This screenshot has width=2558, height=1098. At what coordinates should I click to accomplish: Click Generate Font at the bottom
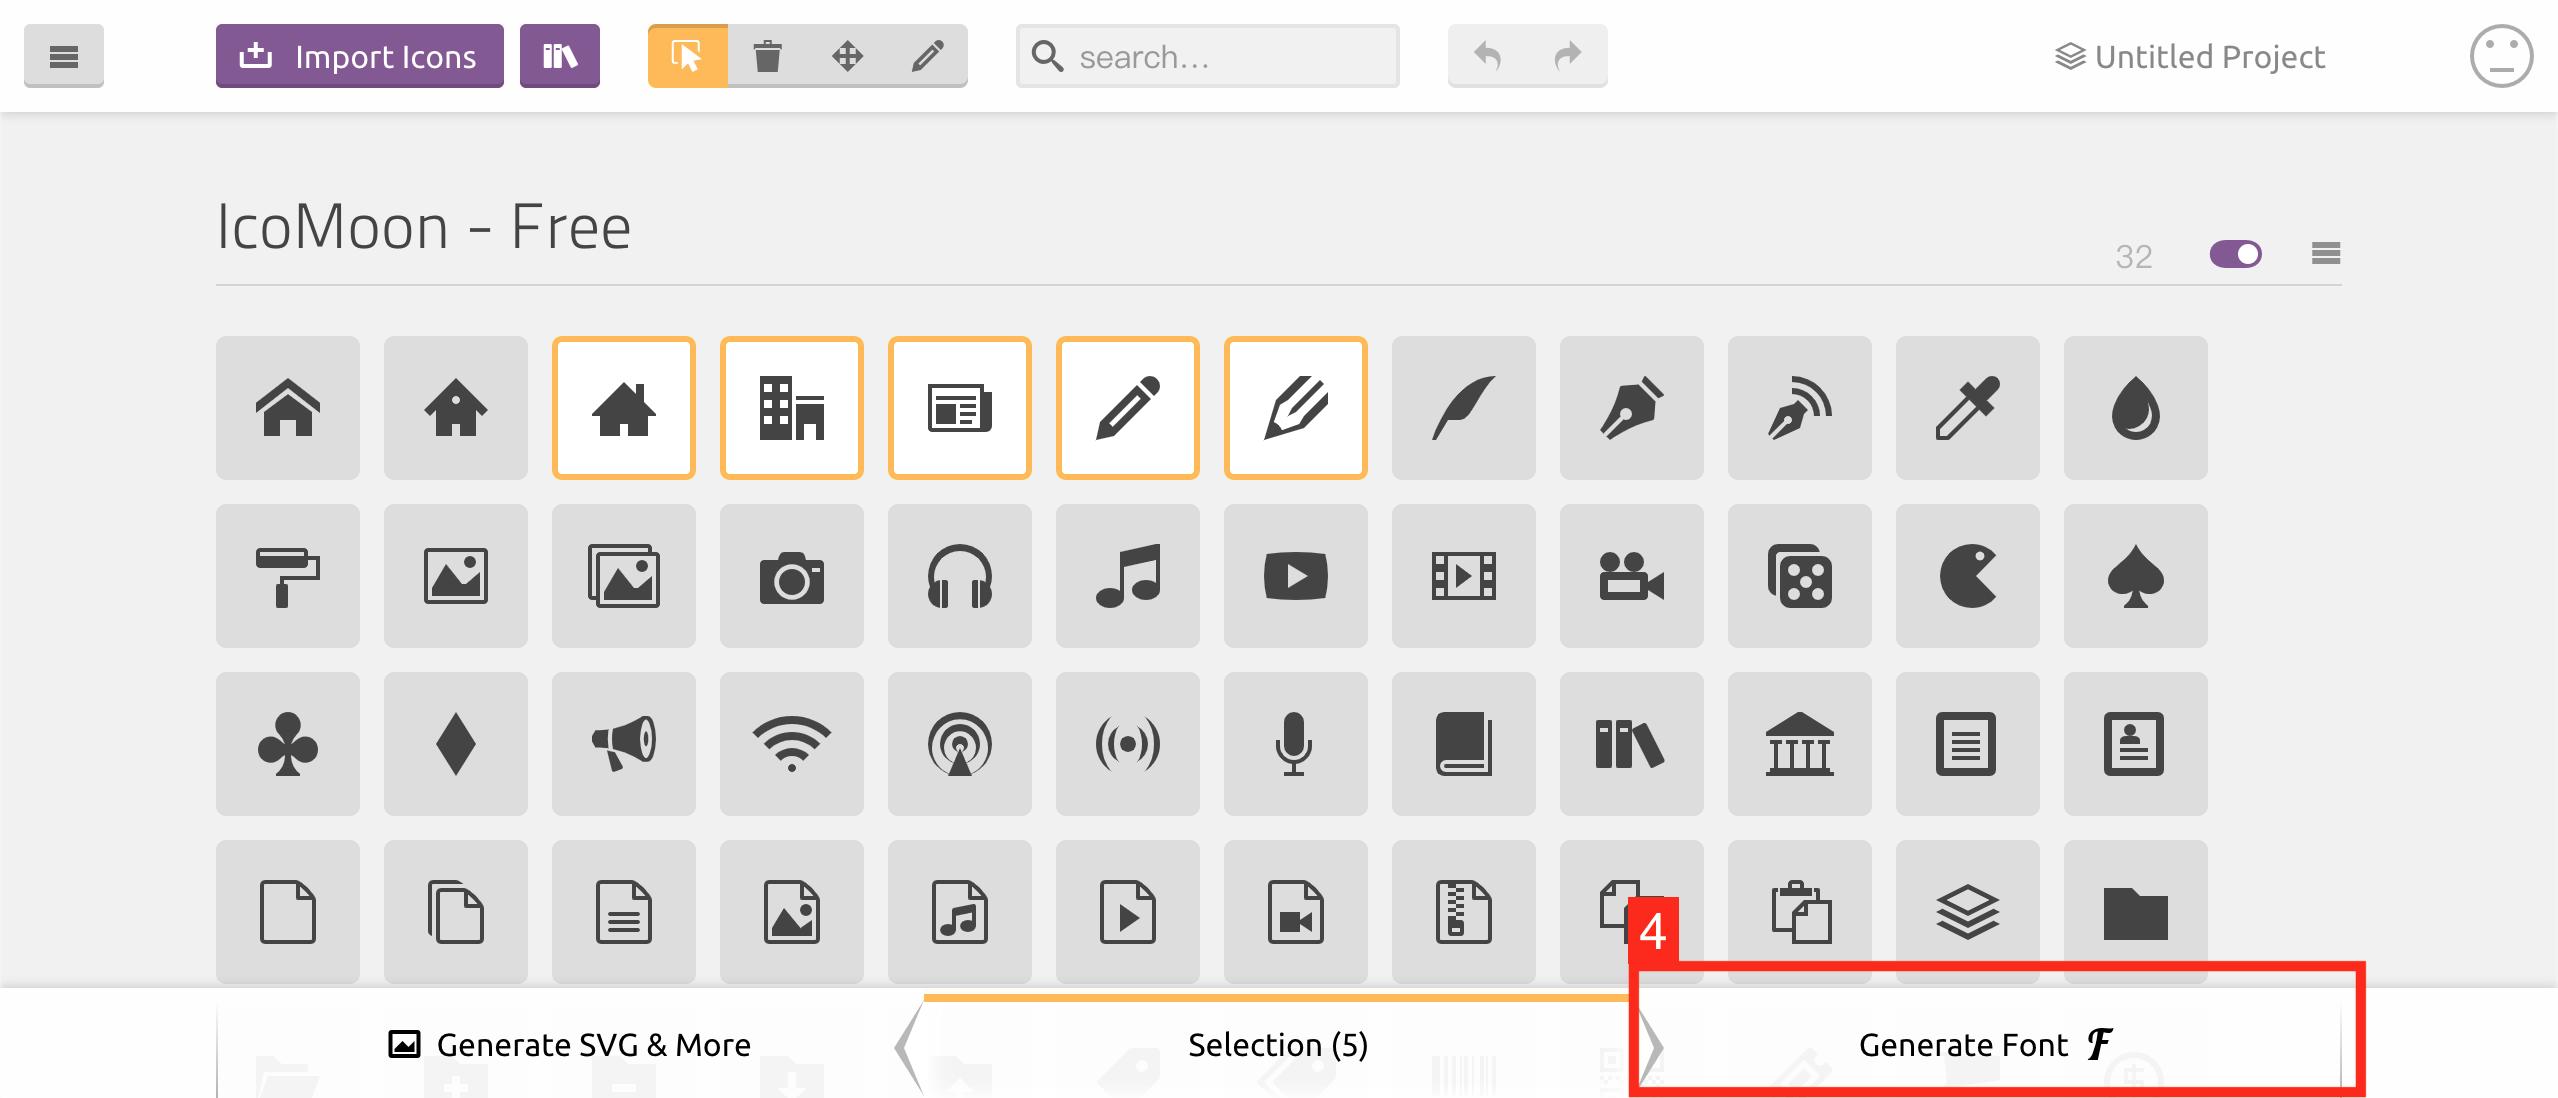[x=1986, y=1045]
